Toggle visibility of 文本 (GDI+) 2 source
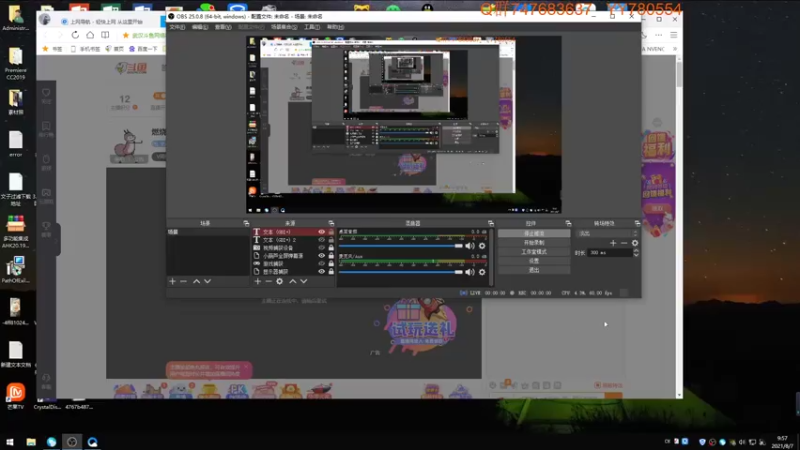Image resolution: width=800 pixels, height=450 pixels. click(x=321, y=240)
